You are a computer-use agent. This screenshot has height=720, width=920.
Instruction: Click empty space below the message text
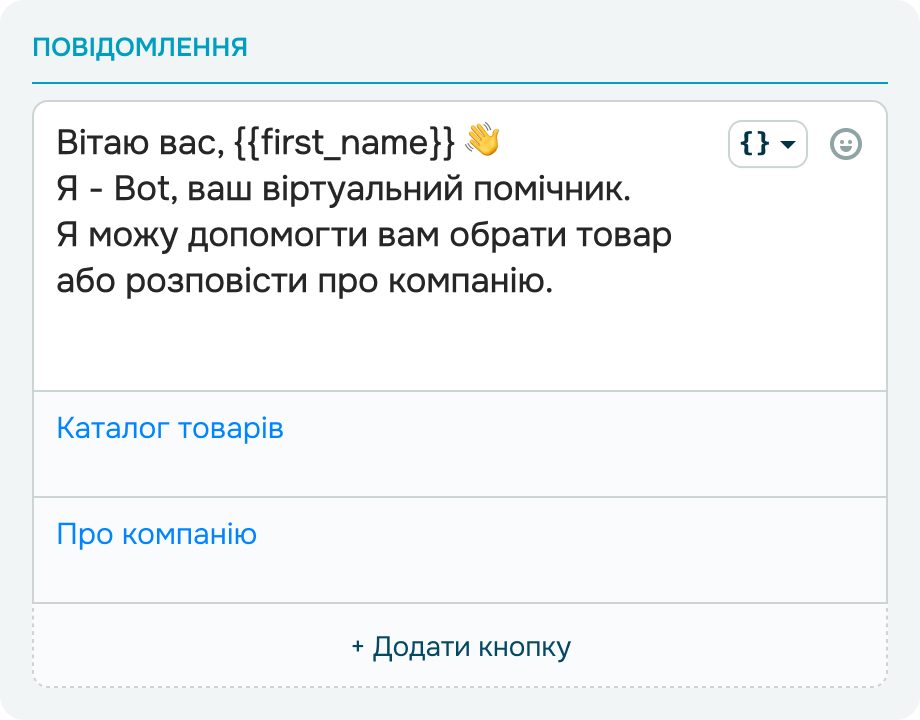click(x=400, y=345)
